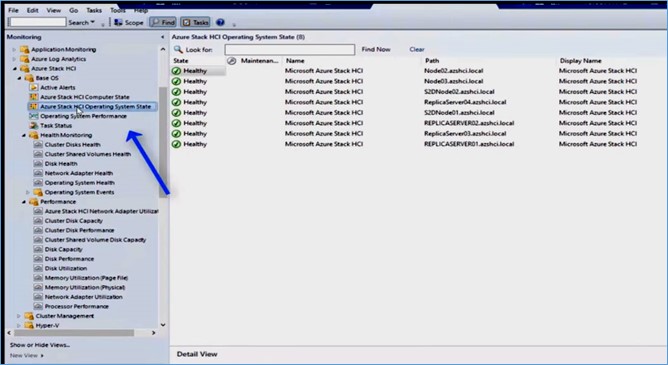Image resolution: width=668 pixels, height=365 pixels.
Task: Open the Active Alerts view icon
Action: (33, 87)
